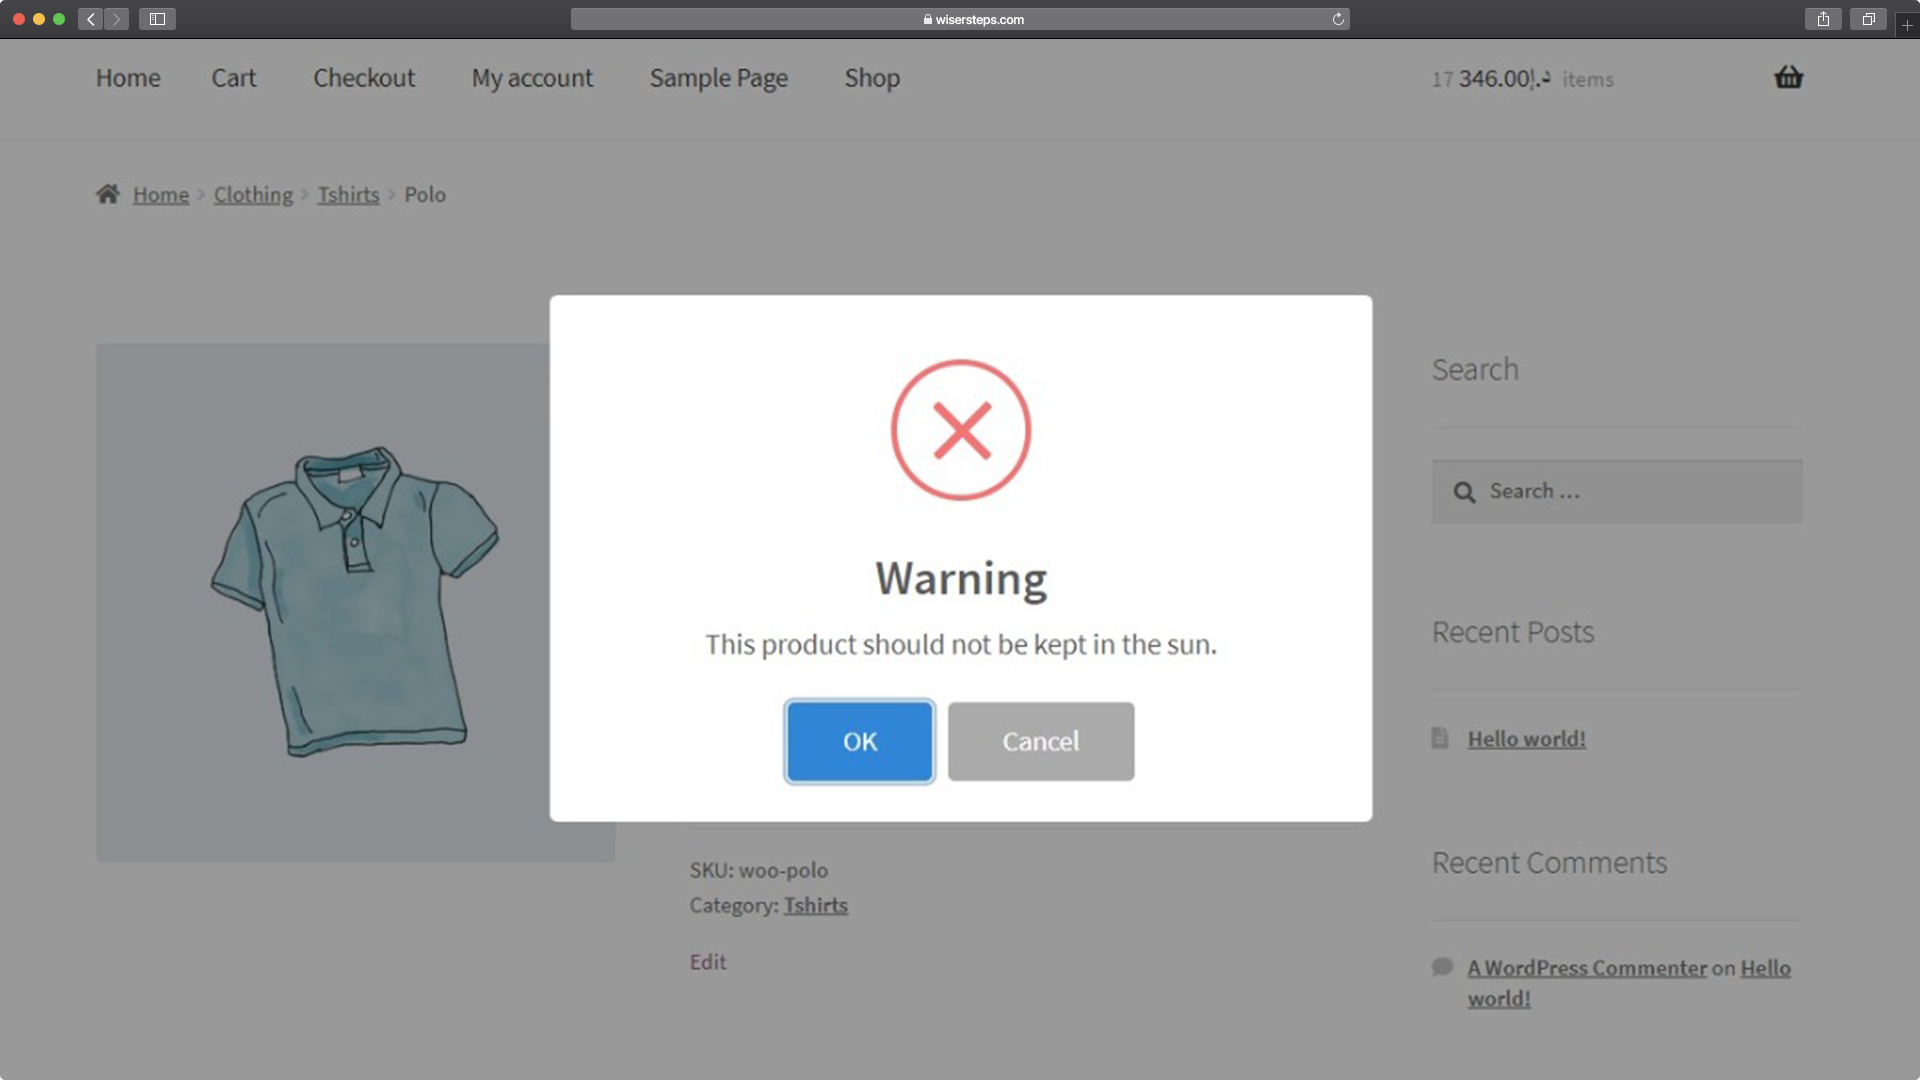Viewport: 1920px width, 1080px height.
Task: Open the My account menu item
Action: (x=532, y=78)
